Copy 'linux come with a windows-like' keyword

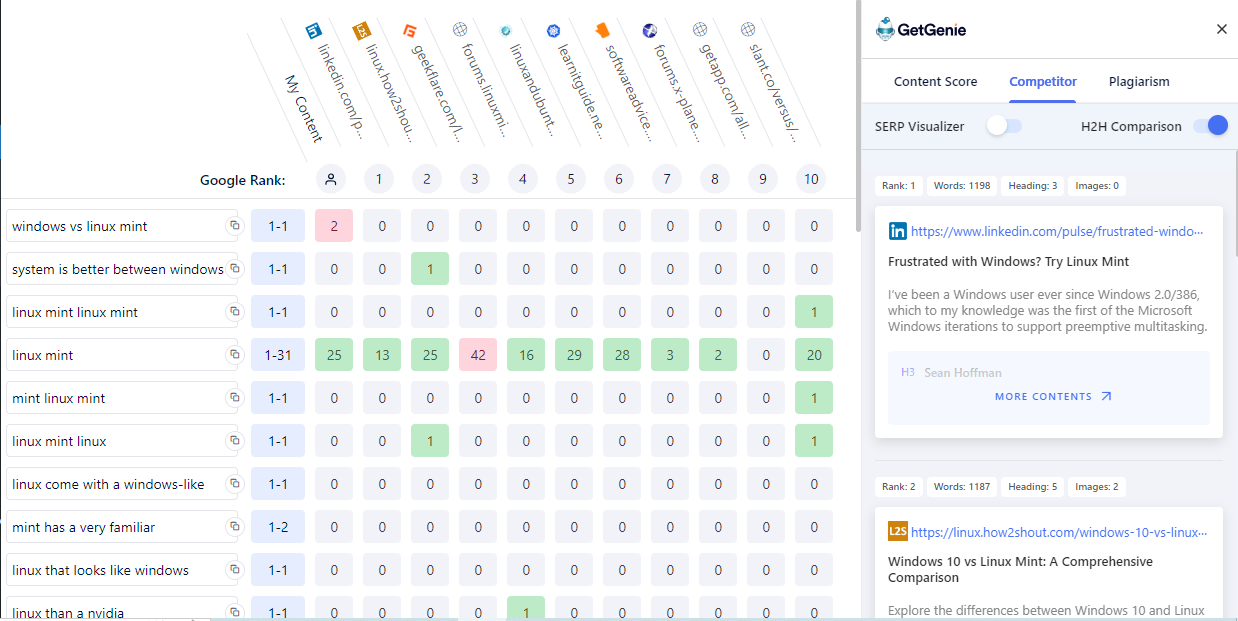234,484
